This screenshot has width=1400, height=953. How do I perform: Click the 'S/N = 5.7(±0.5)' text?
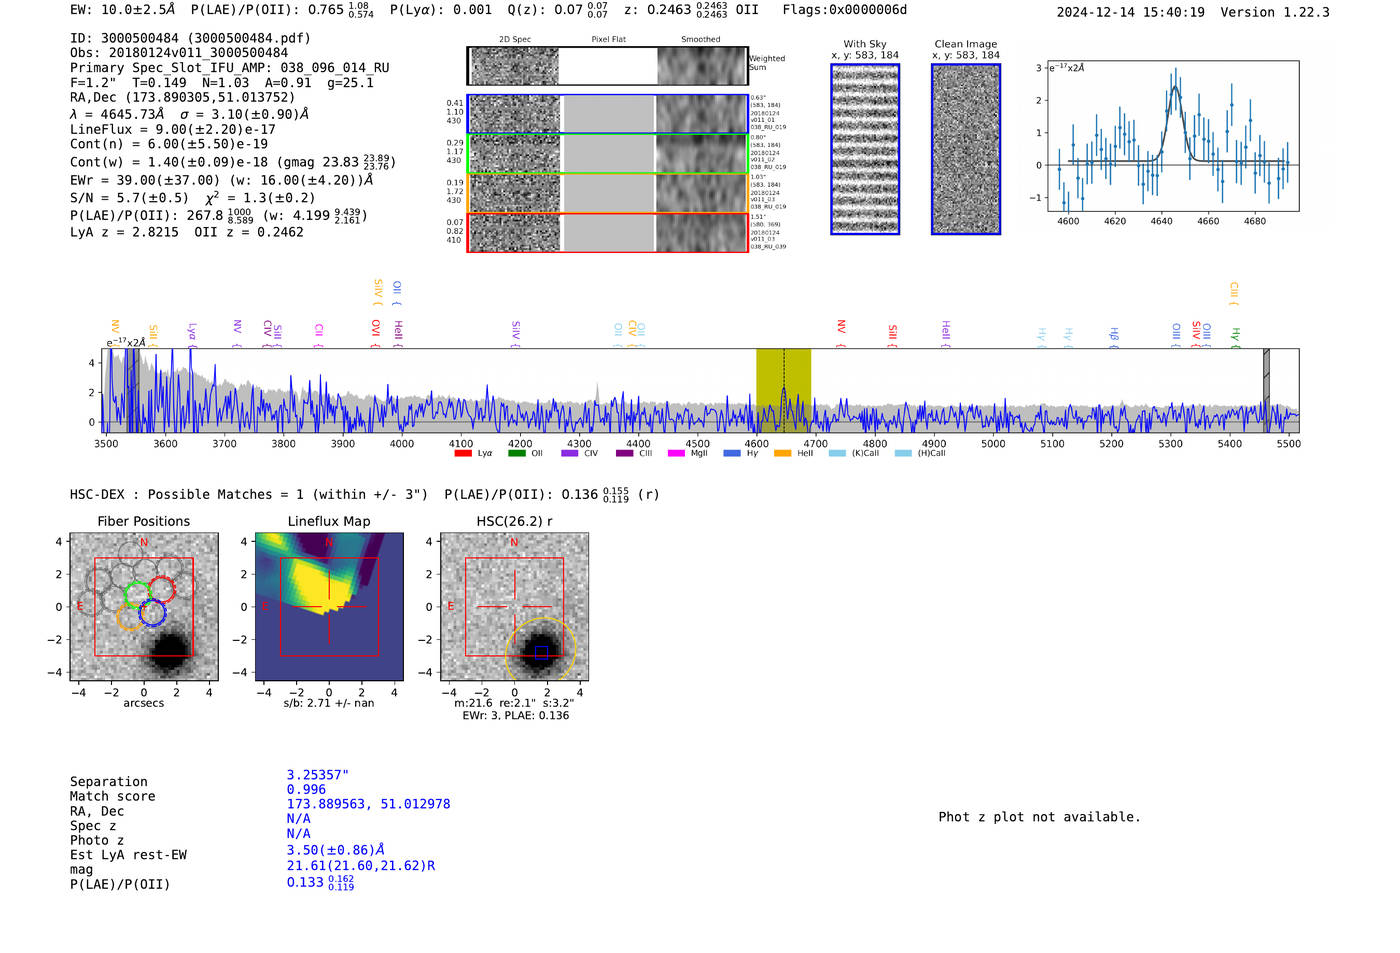[129, 198]
